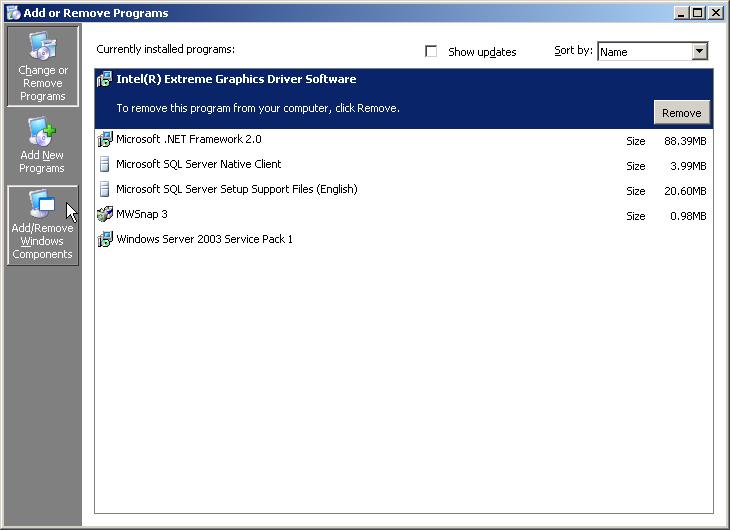Click the Change or Remove Programs icon
The height and width of the screenshot is (530, 730).
(42, 48)
